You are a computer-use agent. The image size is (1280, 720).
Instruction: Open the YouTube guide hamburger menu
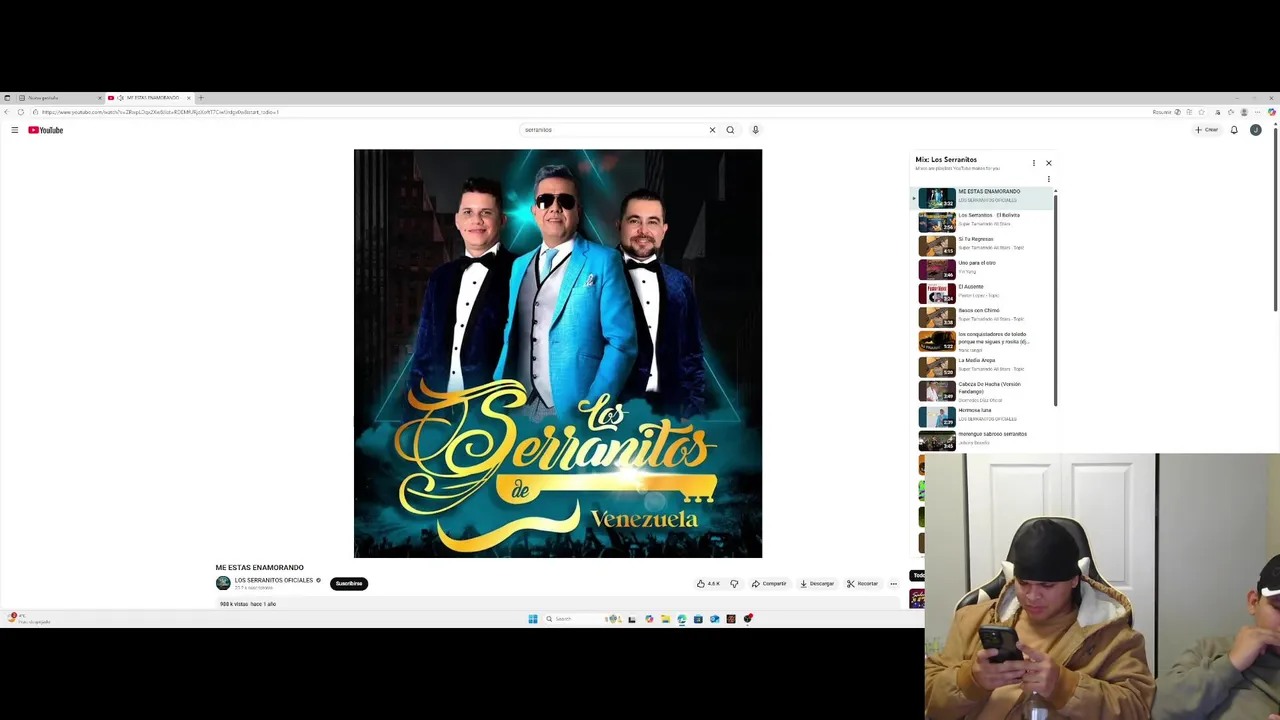tap(15, 130)
